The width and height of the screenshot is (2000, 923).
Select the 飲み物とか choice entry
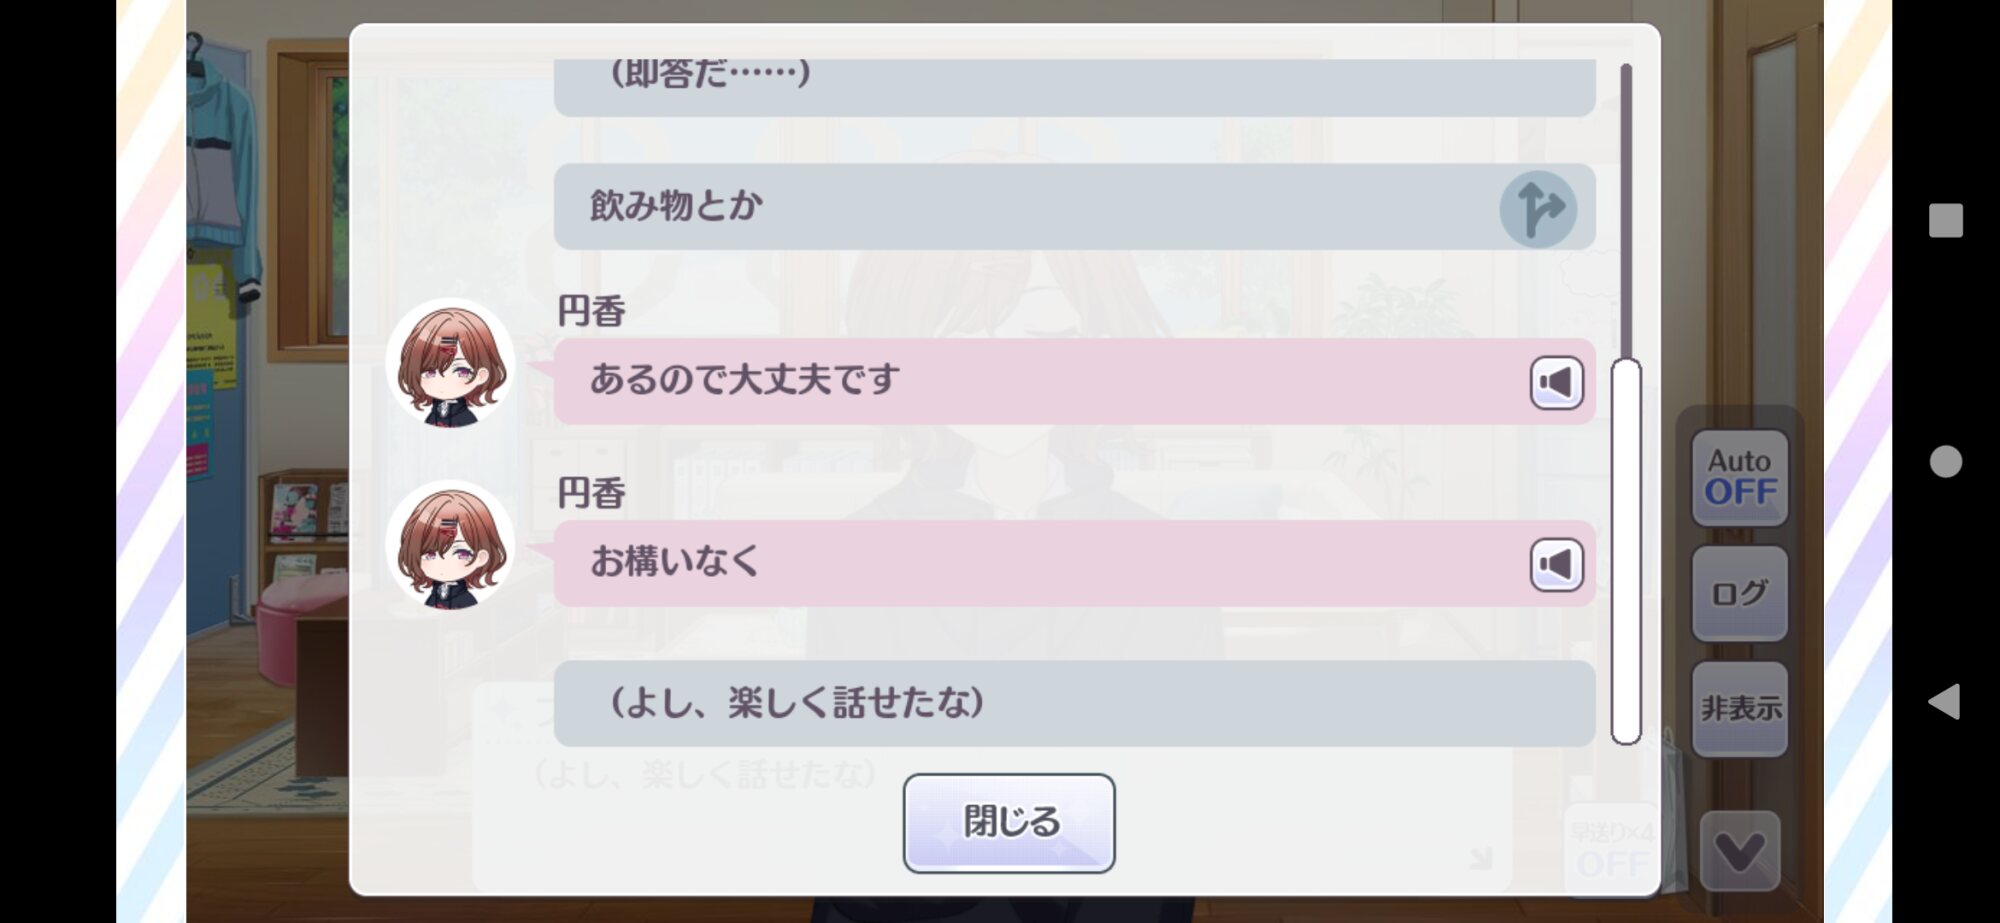pyautogui.click(x=1020, y=207)
